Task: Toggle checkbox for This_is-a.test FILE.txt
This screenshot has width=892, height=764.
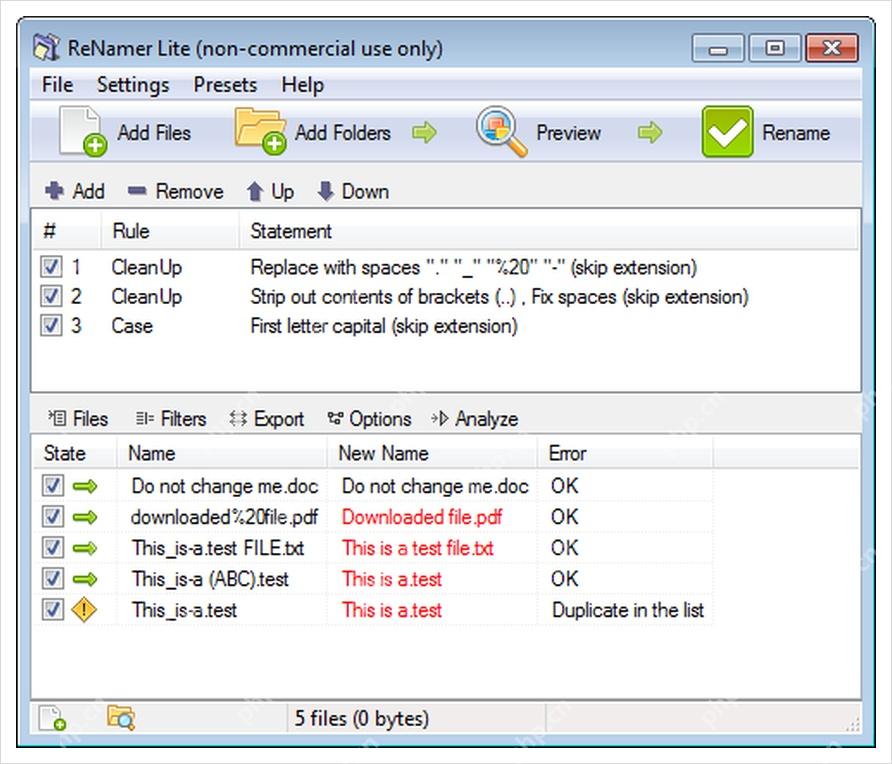Action: click(53, 548)
